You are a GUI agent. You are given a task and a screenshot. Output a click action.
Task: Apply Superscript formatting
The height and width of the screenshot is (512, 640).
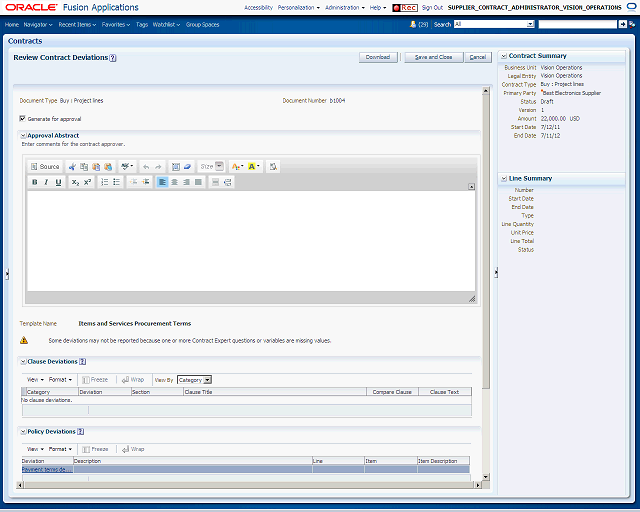pyautogui.click(x=87, y=182)
